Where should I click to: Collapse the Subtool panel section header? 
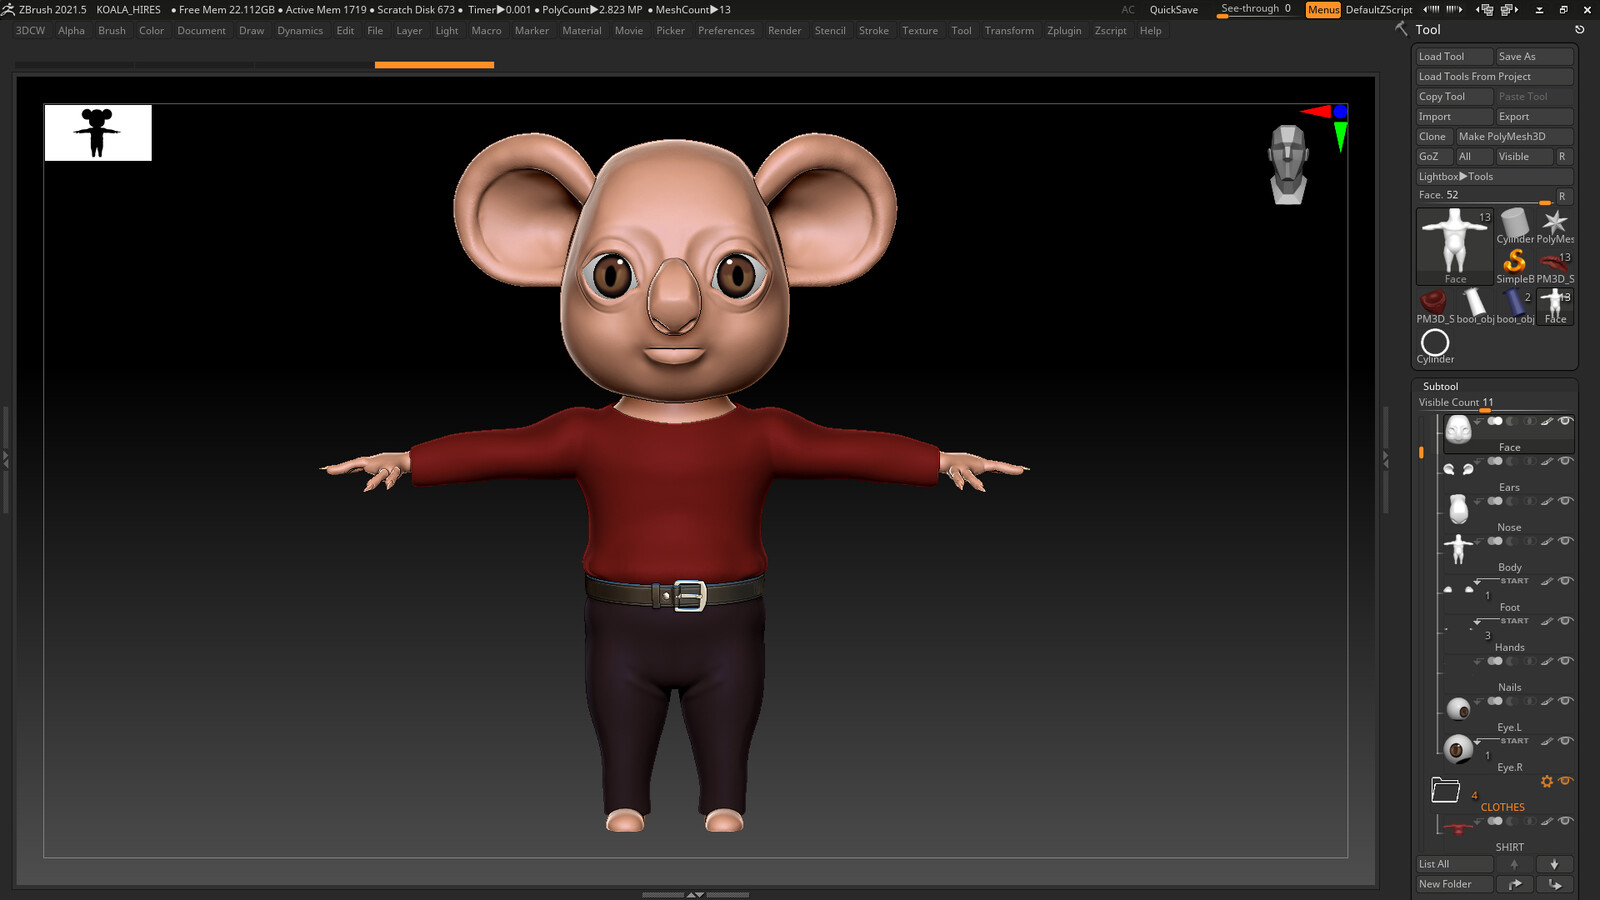pyautogui.click(x=1440, y=386)
